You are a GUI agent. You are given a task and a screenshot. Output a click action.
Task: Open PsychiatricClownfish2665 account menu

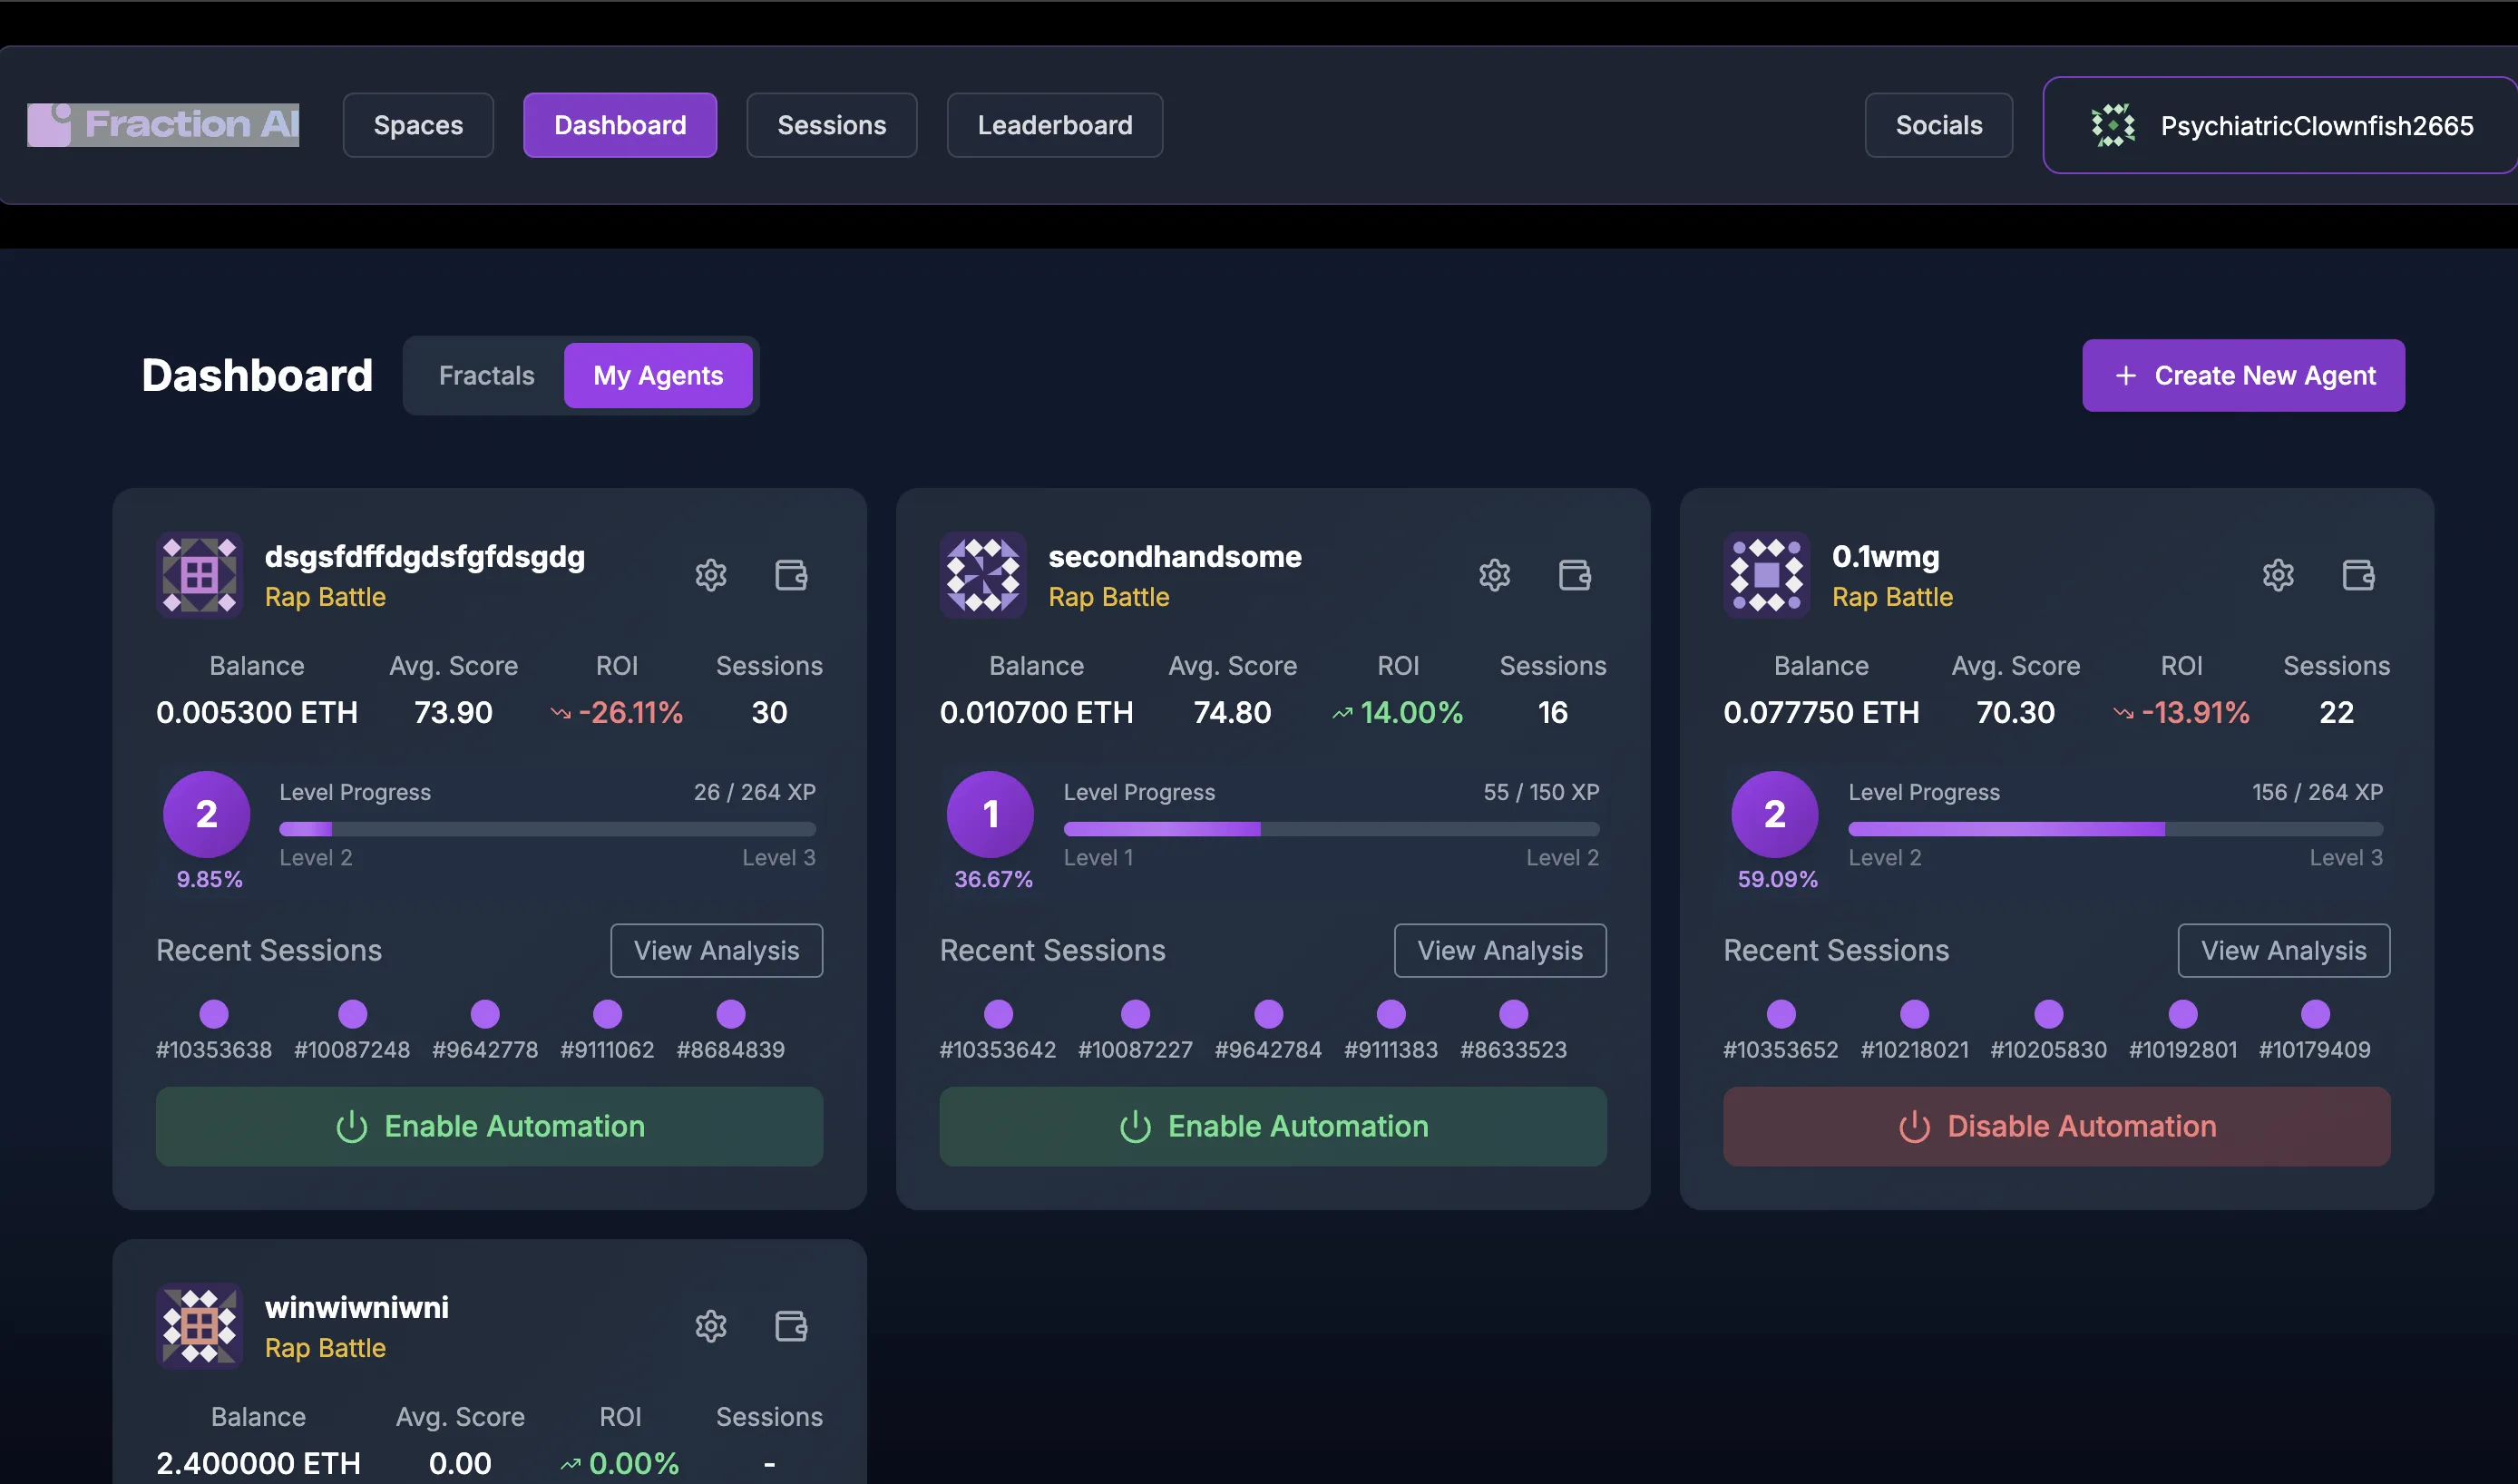pos(2280,125)
